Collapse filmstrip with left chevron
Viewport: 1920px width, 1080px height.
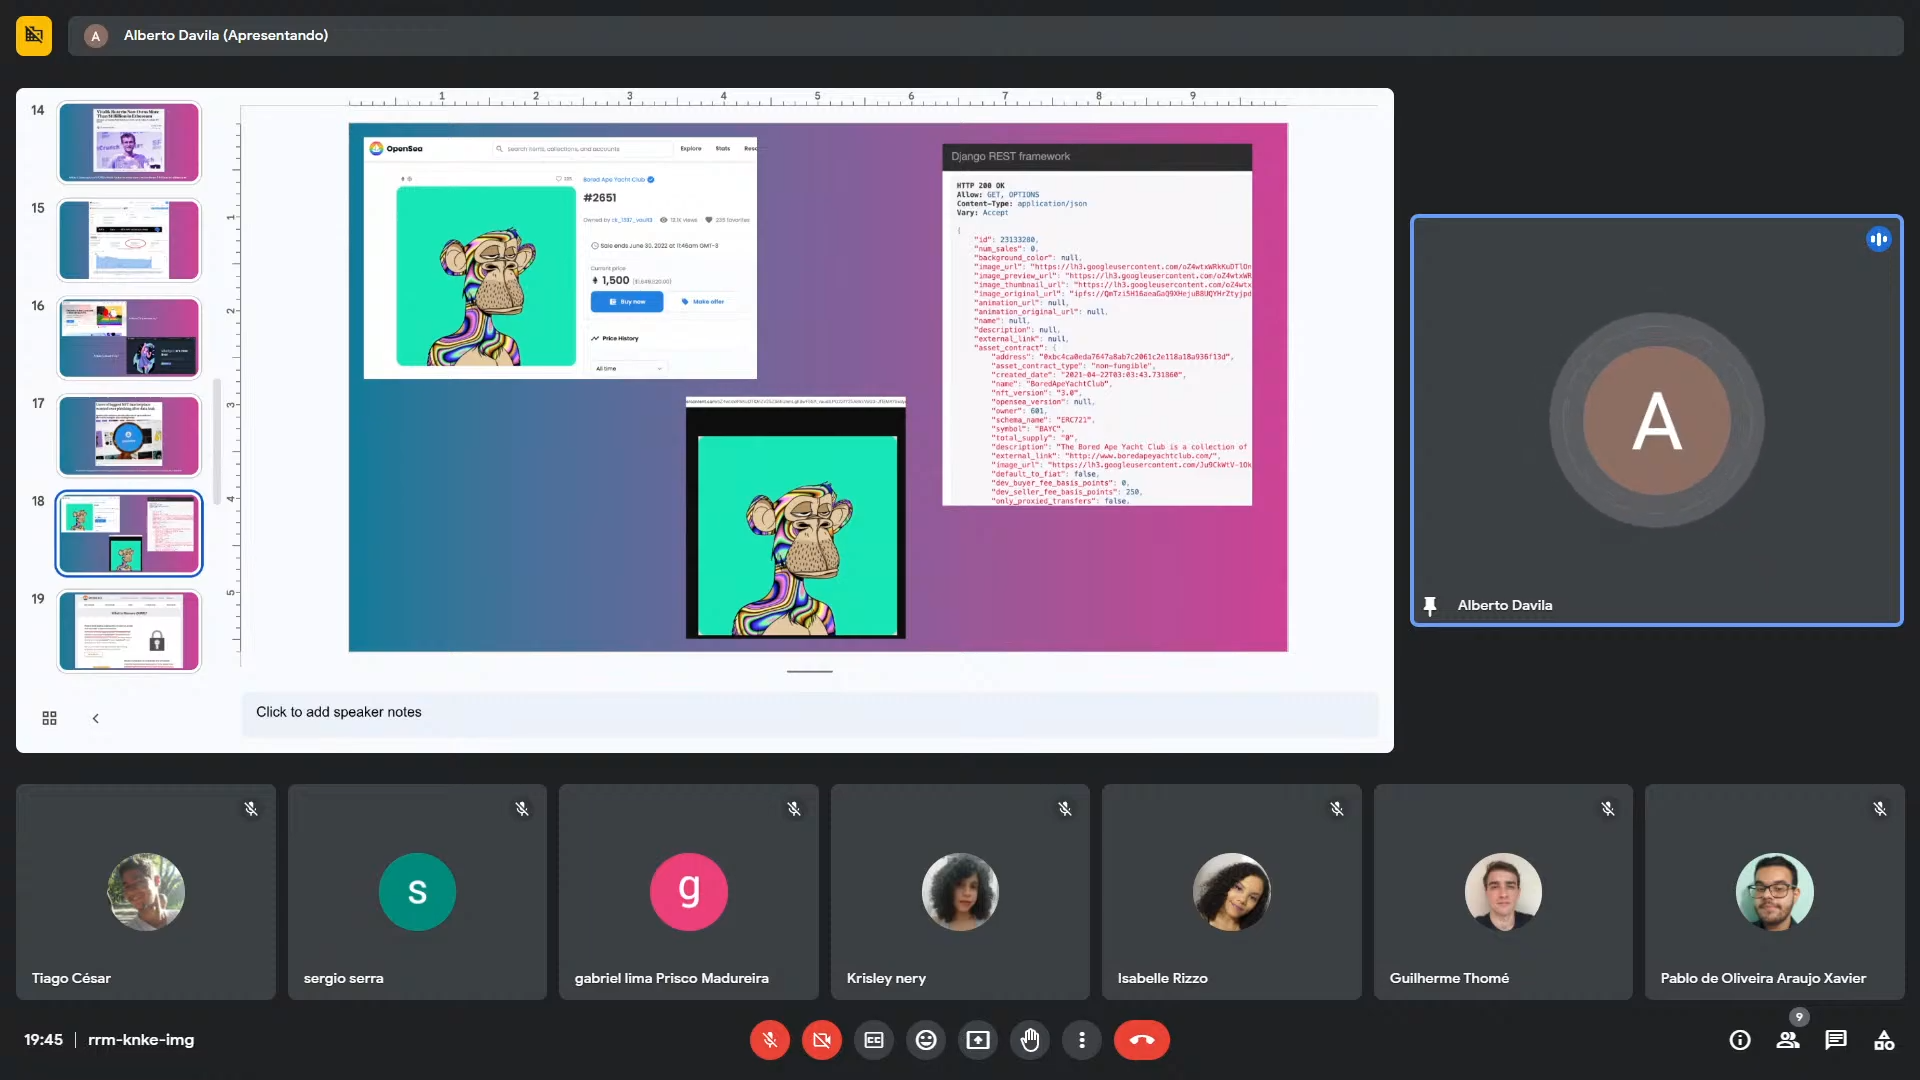(96, 718)
